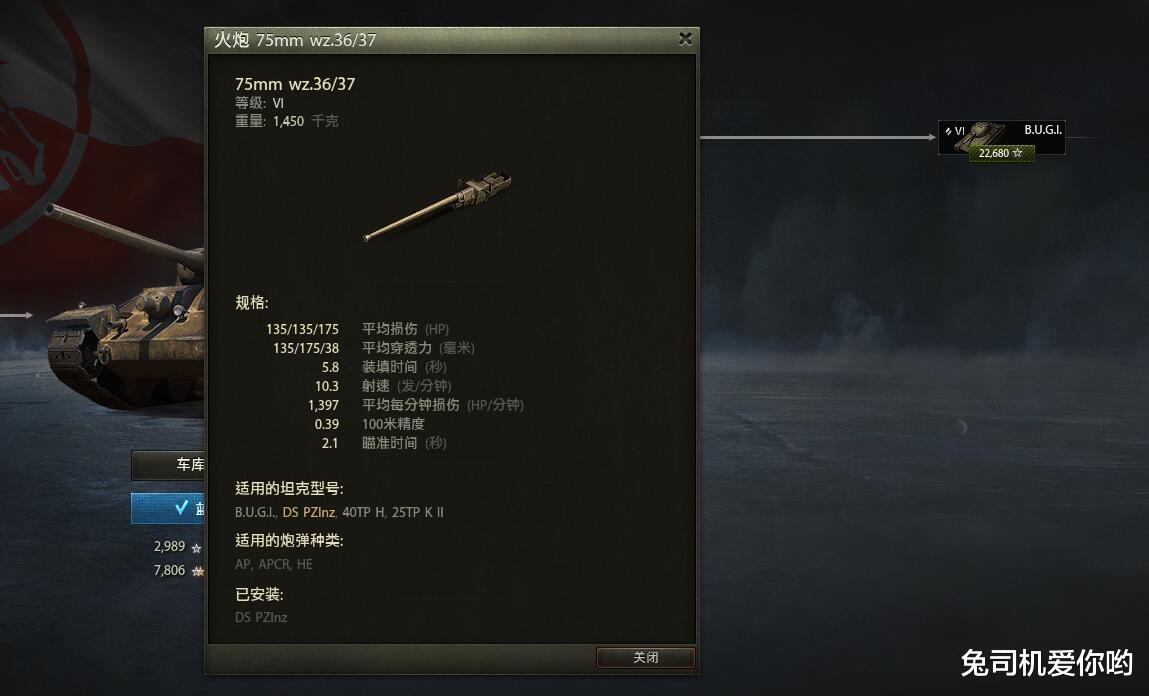Screen dimensions: 1149x696
Task: Click the gold star icon next to 7,806
Action: [197, 571]
